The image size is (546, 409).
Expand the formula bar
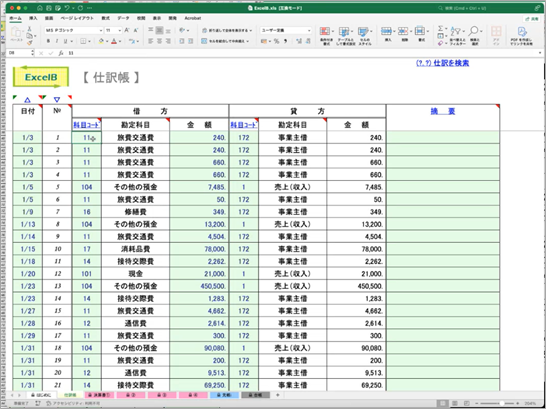pyautogui.click(x=540, y=53)
